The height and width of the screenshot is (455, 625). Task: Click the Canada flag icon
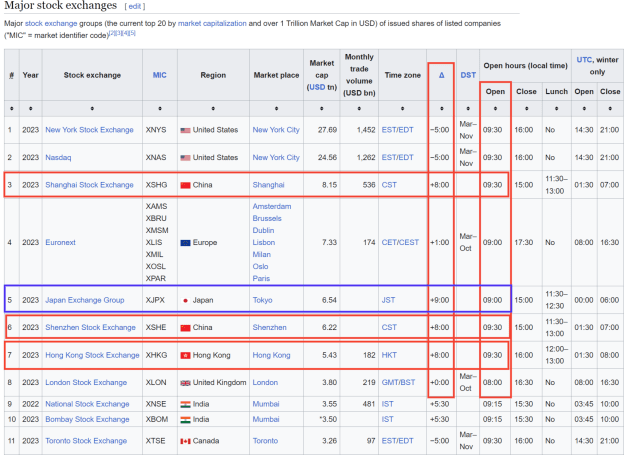185,441
